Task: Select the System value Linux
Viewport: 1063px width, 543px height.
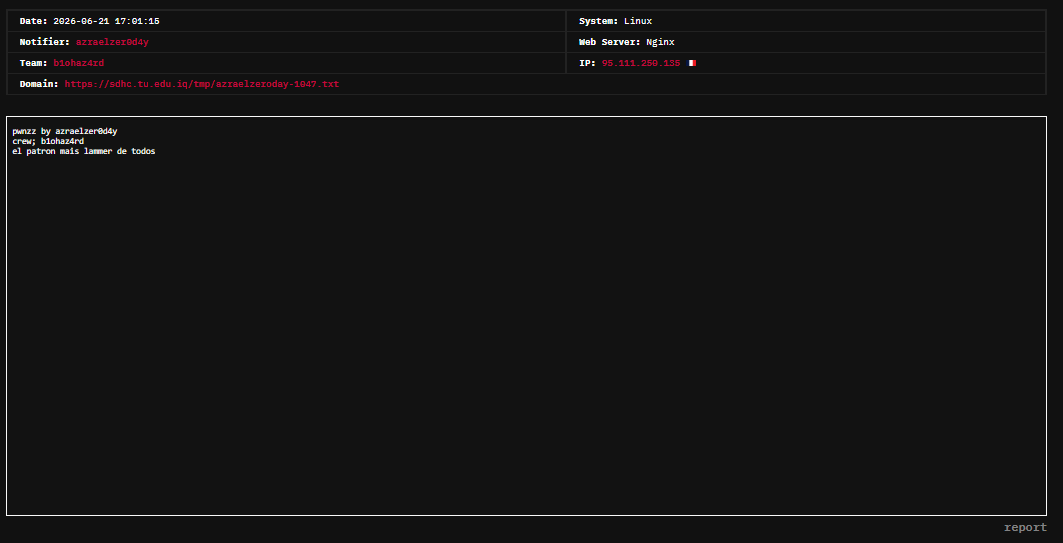Action: 638,21
